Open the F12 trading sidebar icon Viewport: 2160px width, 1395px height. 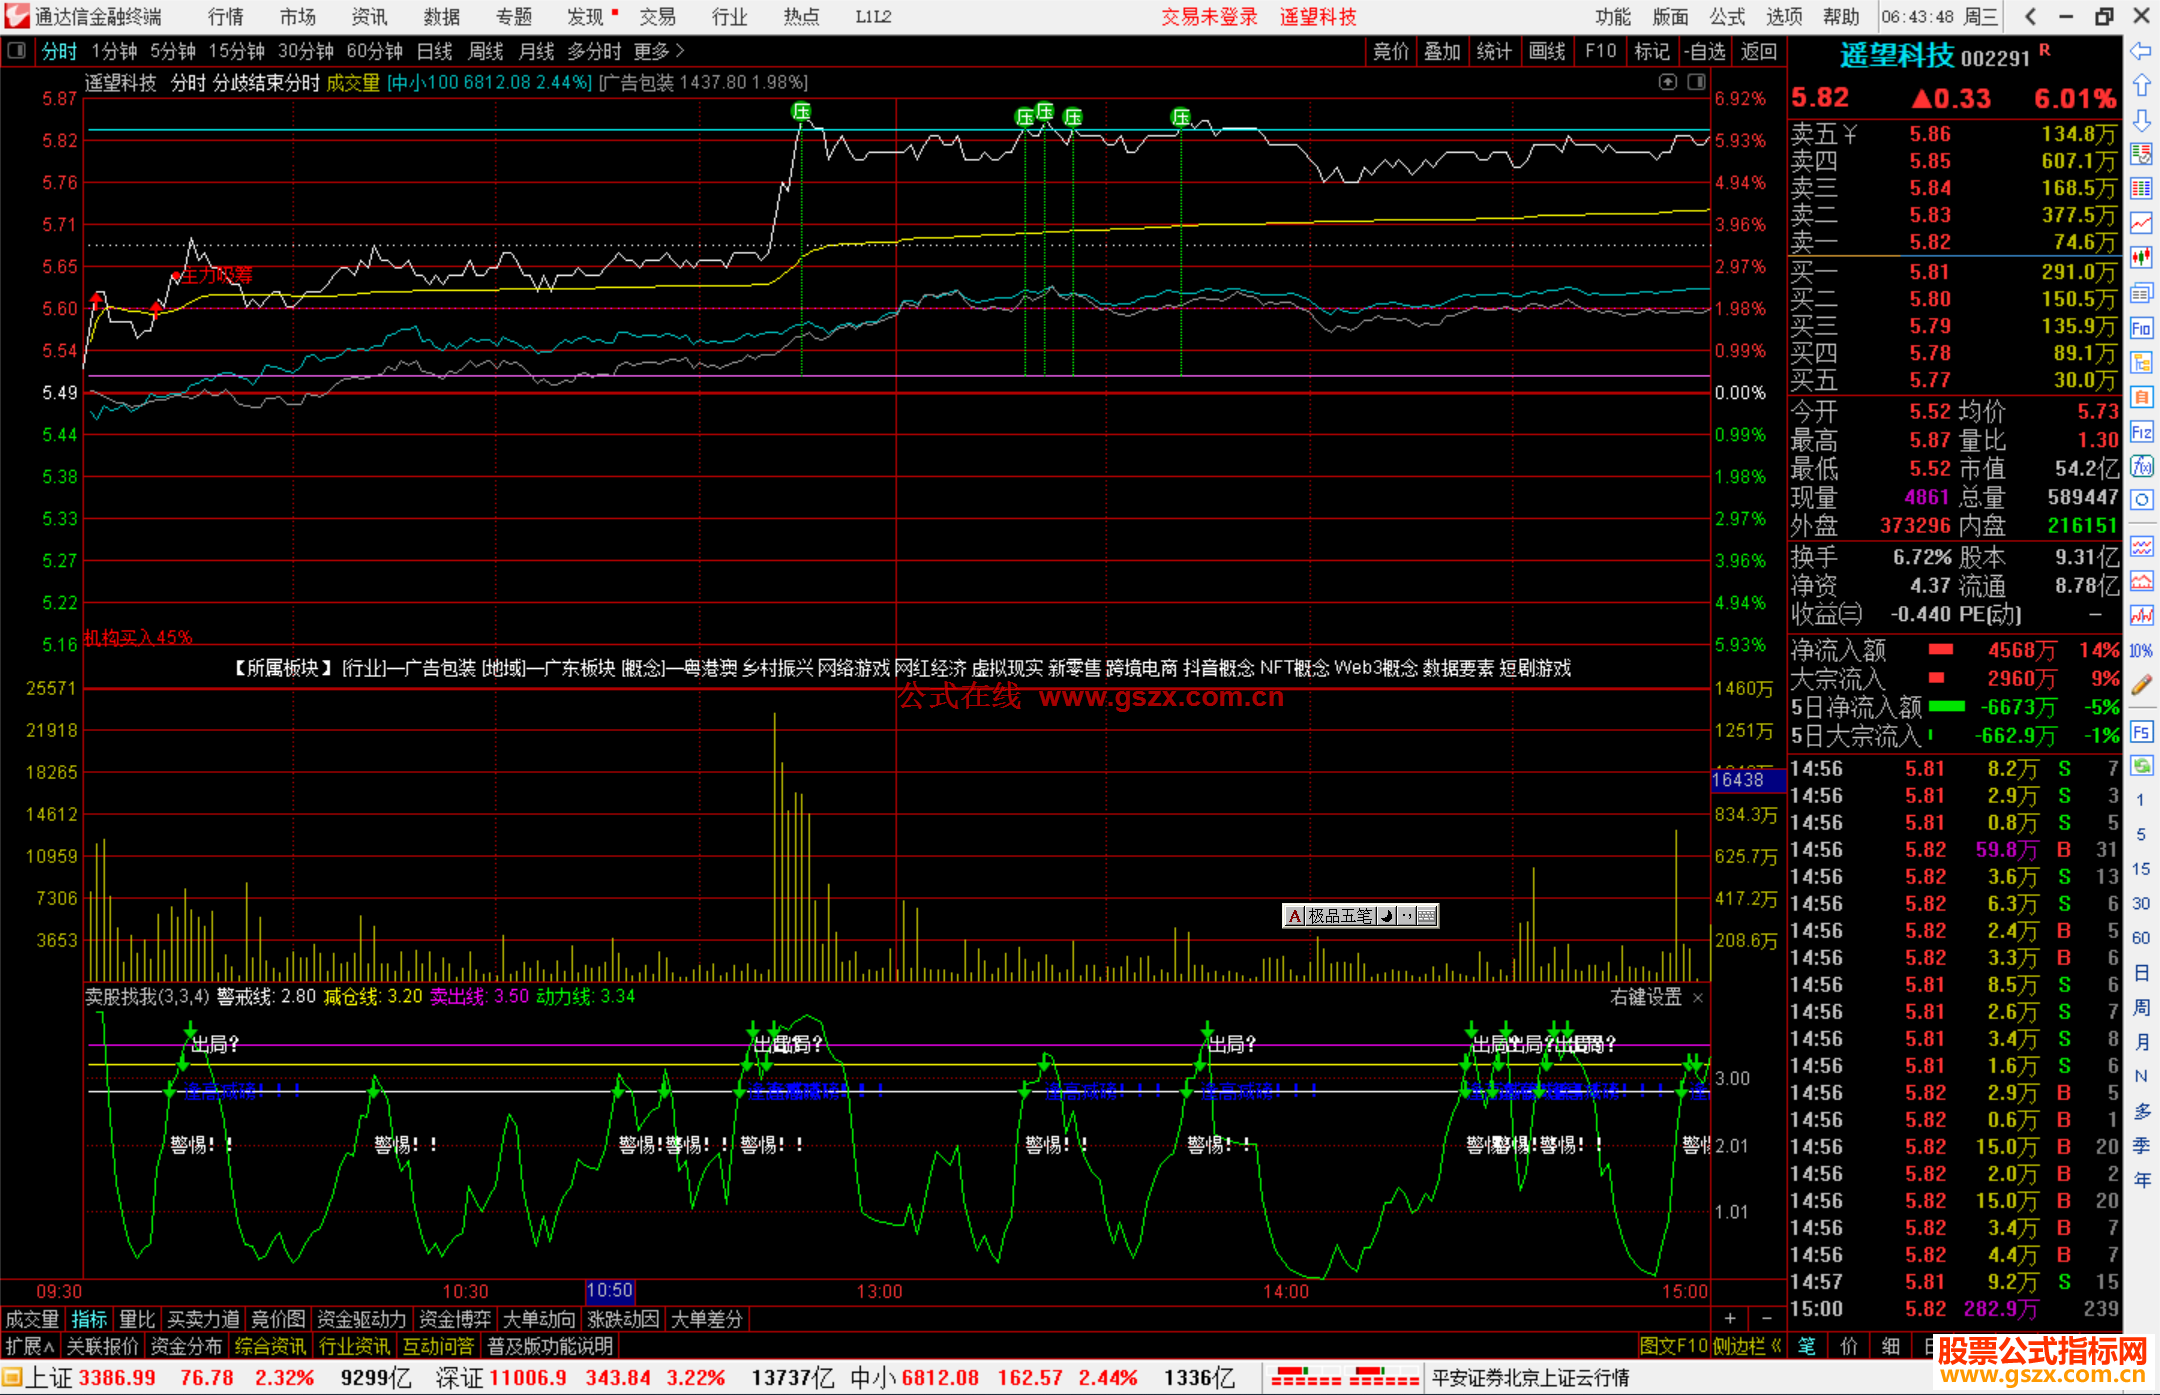click(x=2141, y=432)
